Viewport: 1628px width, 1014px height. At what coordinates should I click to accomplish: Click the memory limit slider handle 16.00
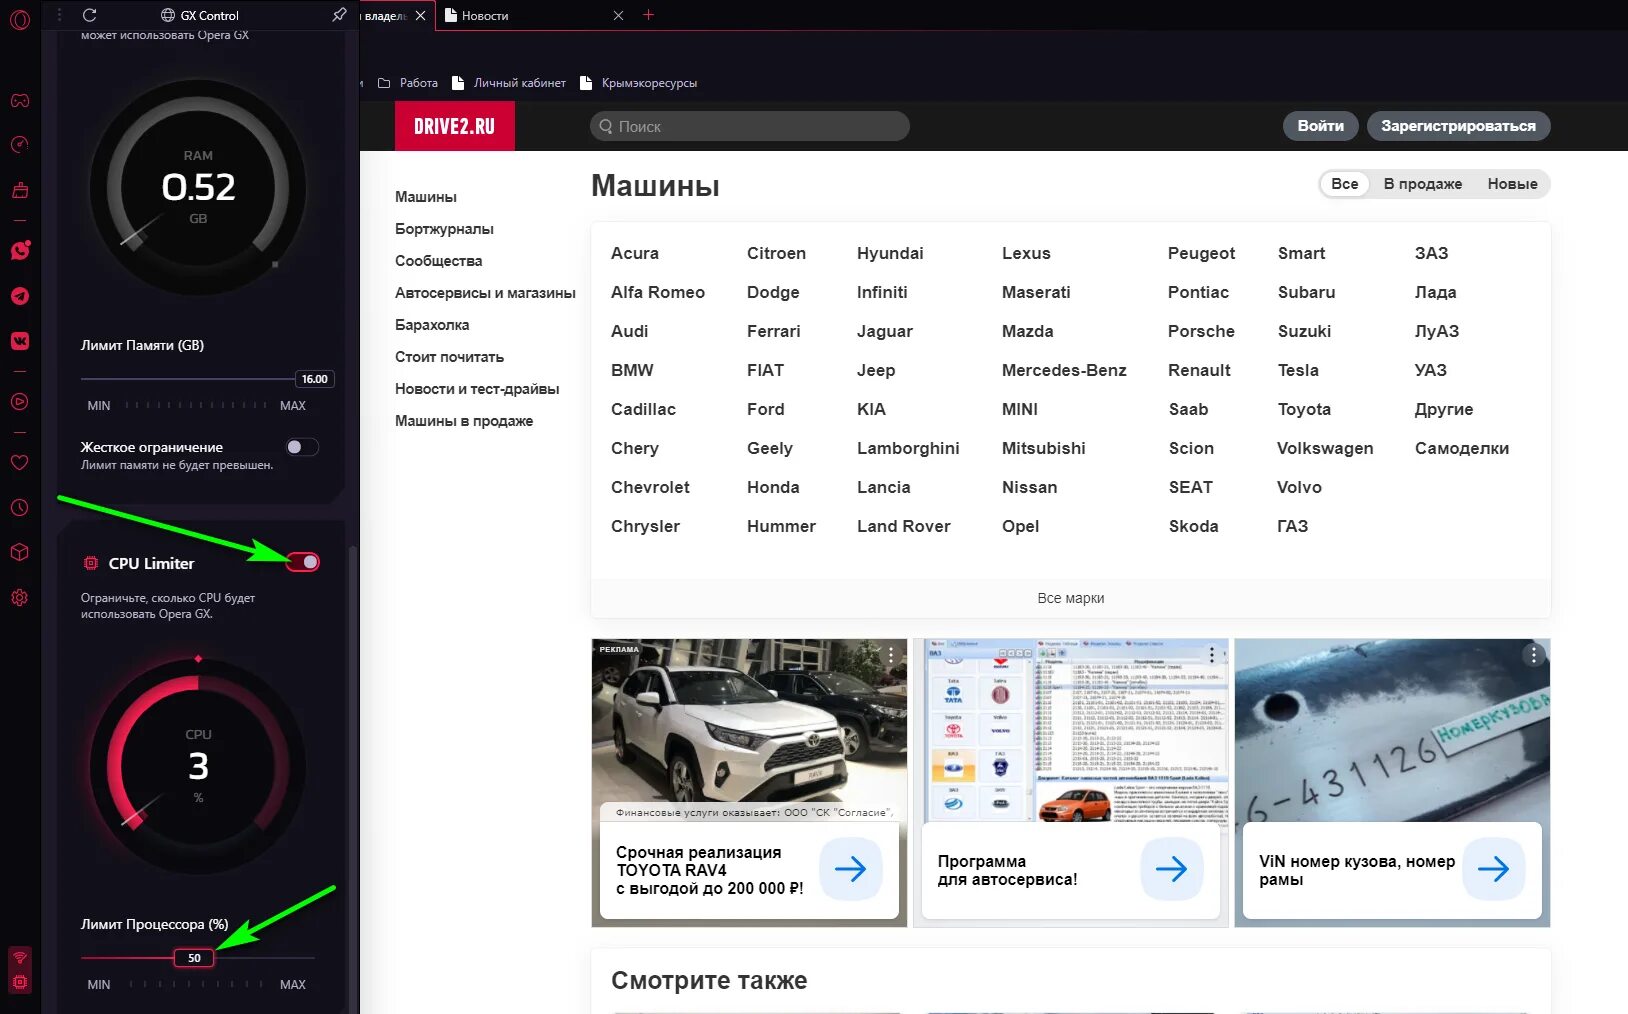coord(314,379)
